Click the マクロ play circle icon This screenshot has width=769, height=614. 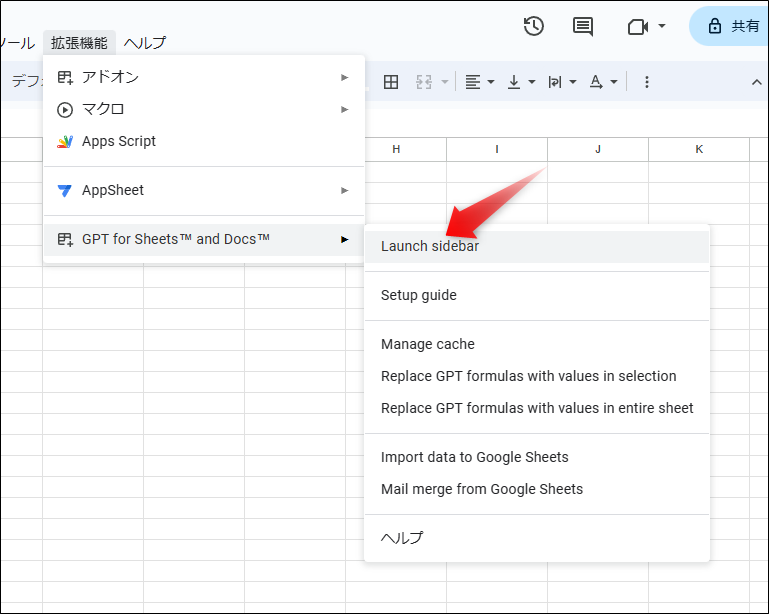pyautogui.click(x=65, y=109)
